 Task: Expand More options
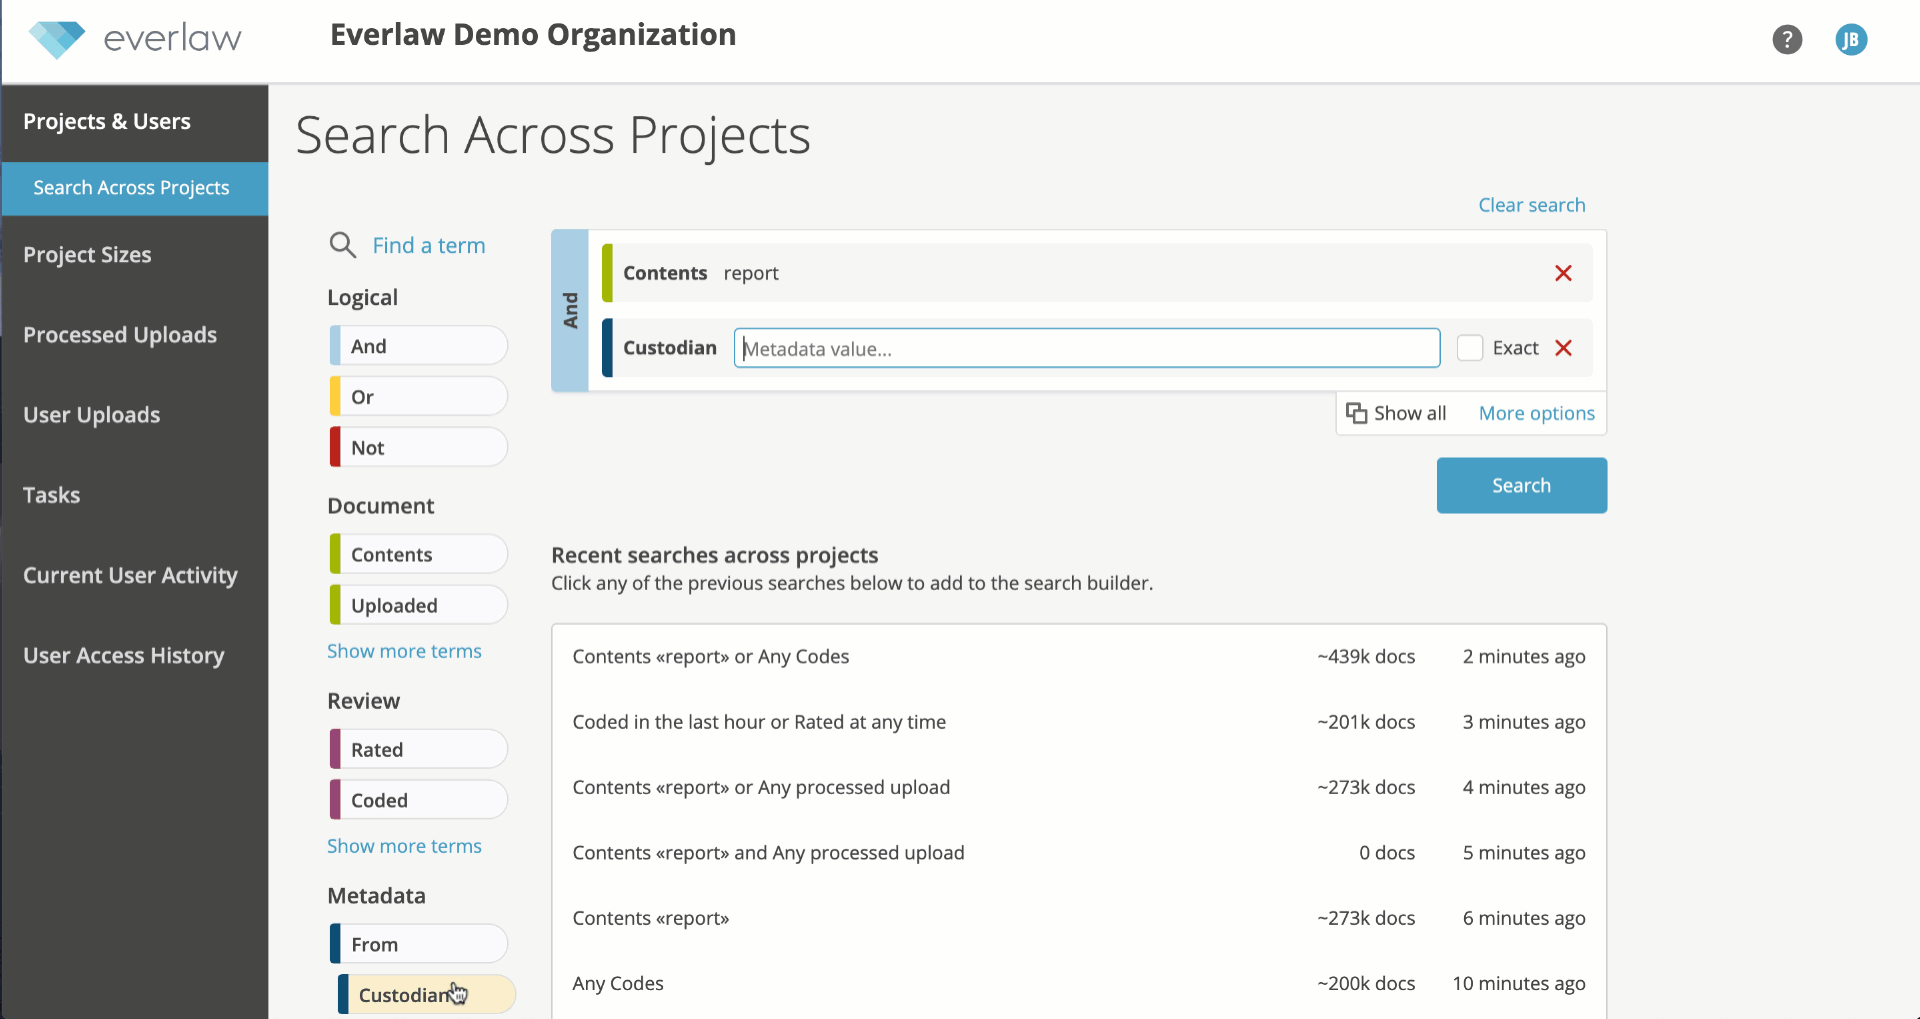tap(1537, 413)
